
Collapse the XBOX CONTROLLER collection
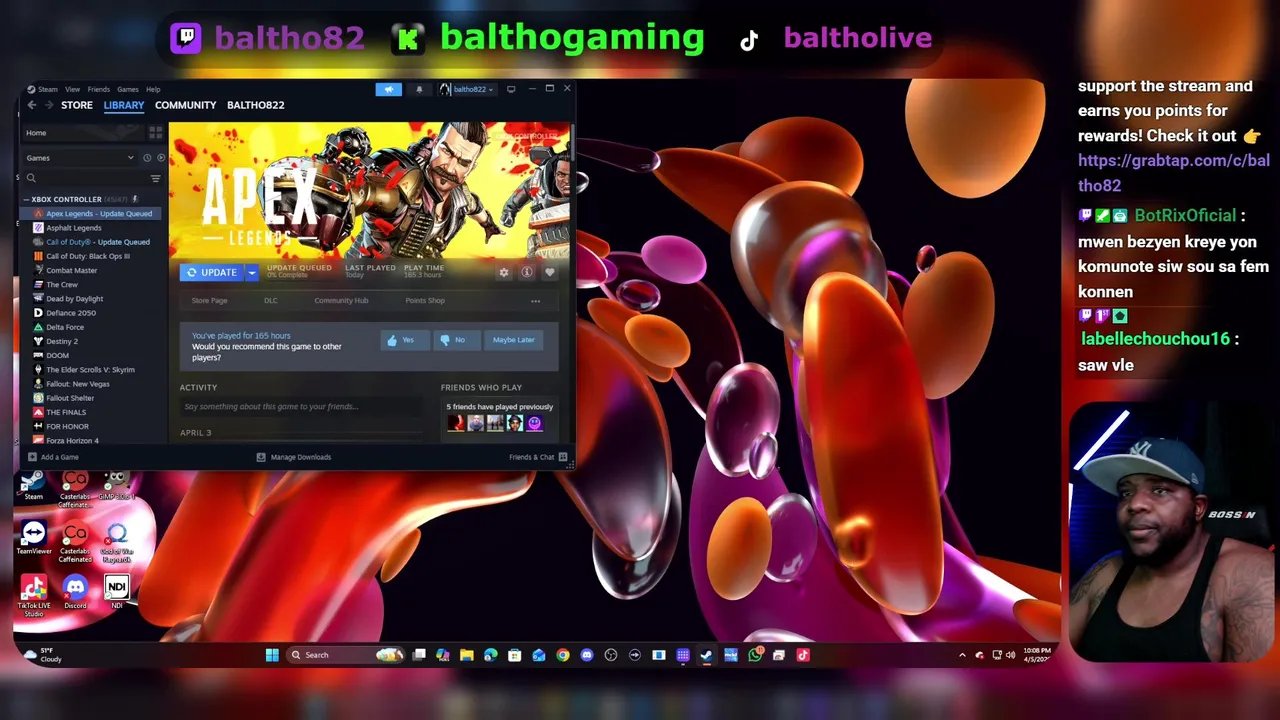pos(27,199)
